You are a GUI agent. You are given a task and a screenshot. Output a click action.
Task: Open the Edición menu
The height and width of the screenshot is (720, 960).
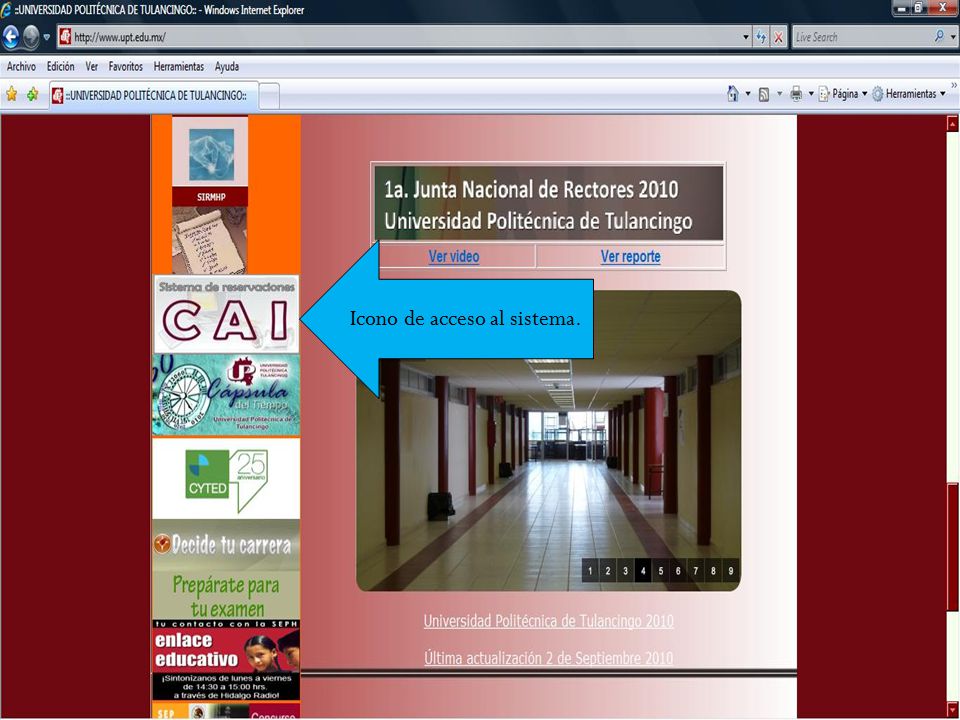61,67
